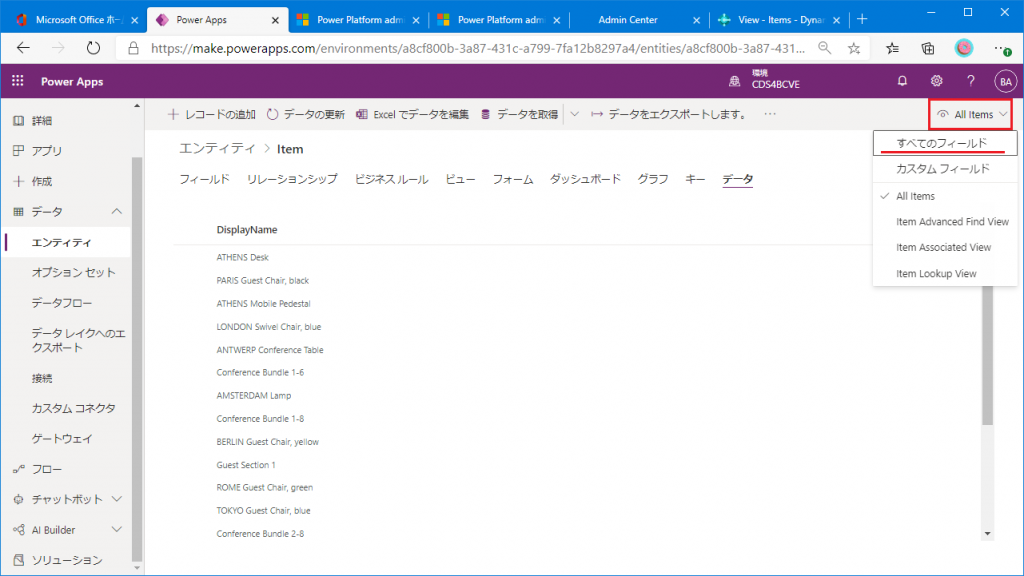Switch to the リレーションシップ tab
The image size is (1024, 576).
pos(292,179)
